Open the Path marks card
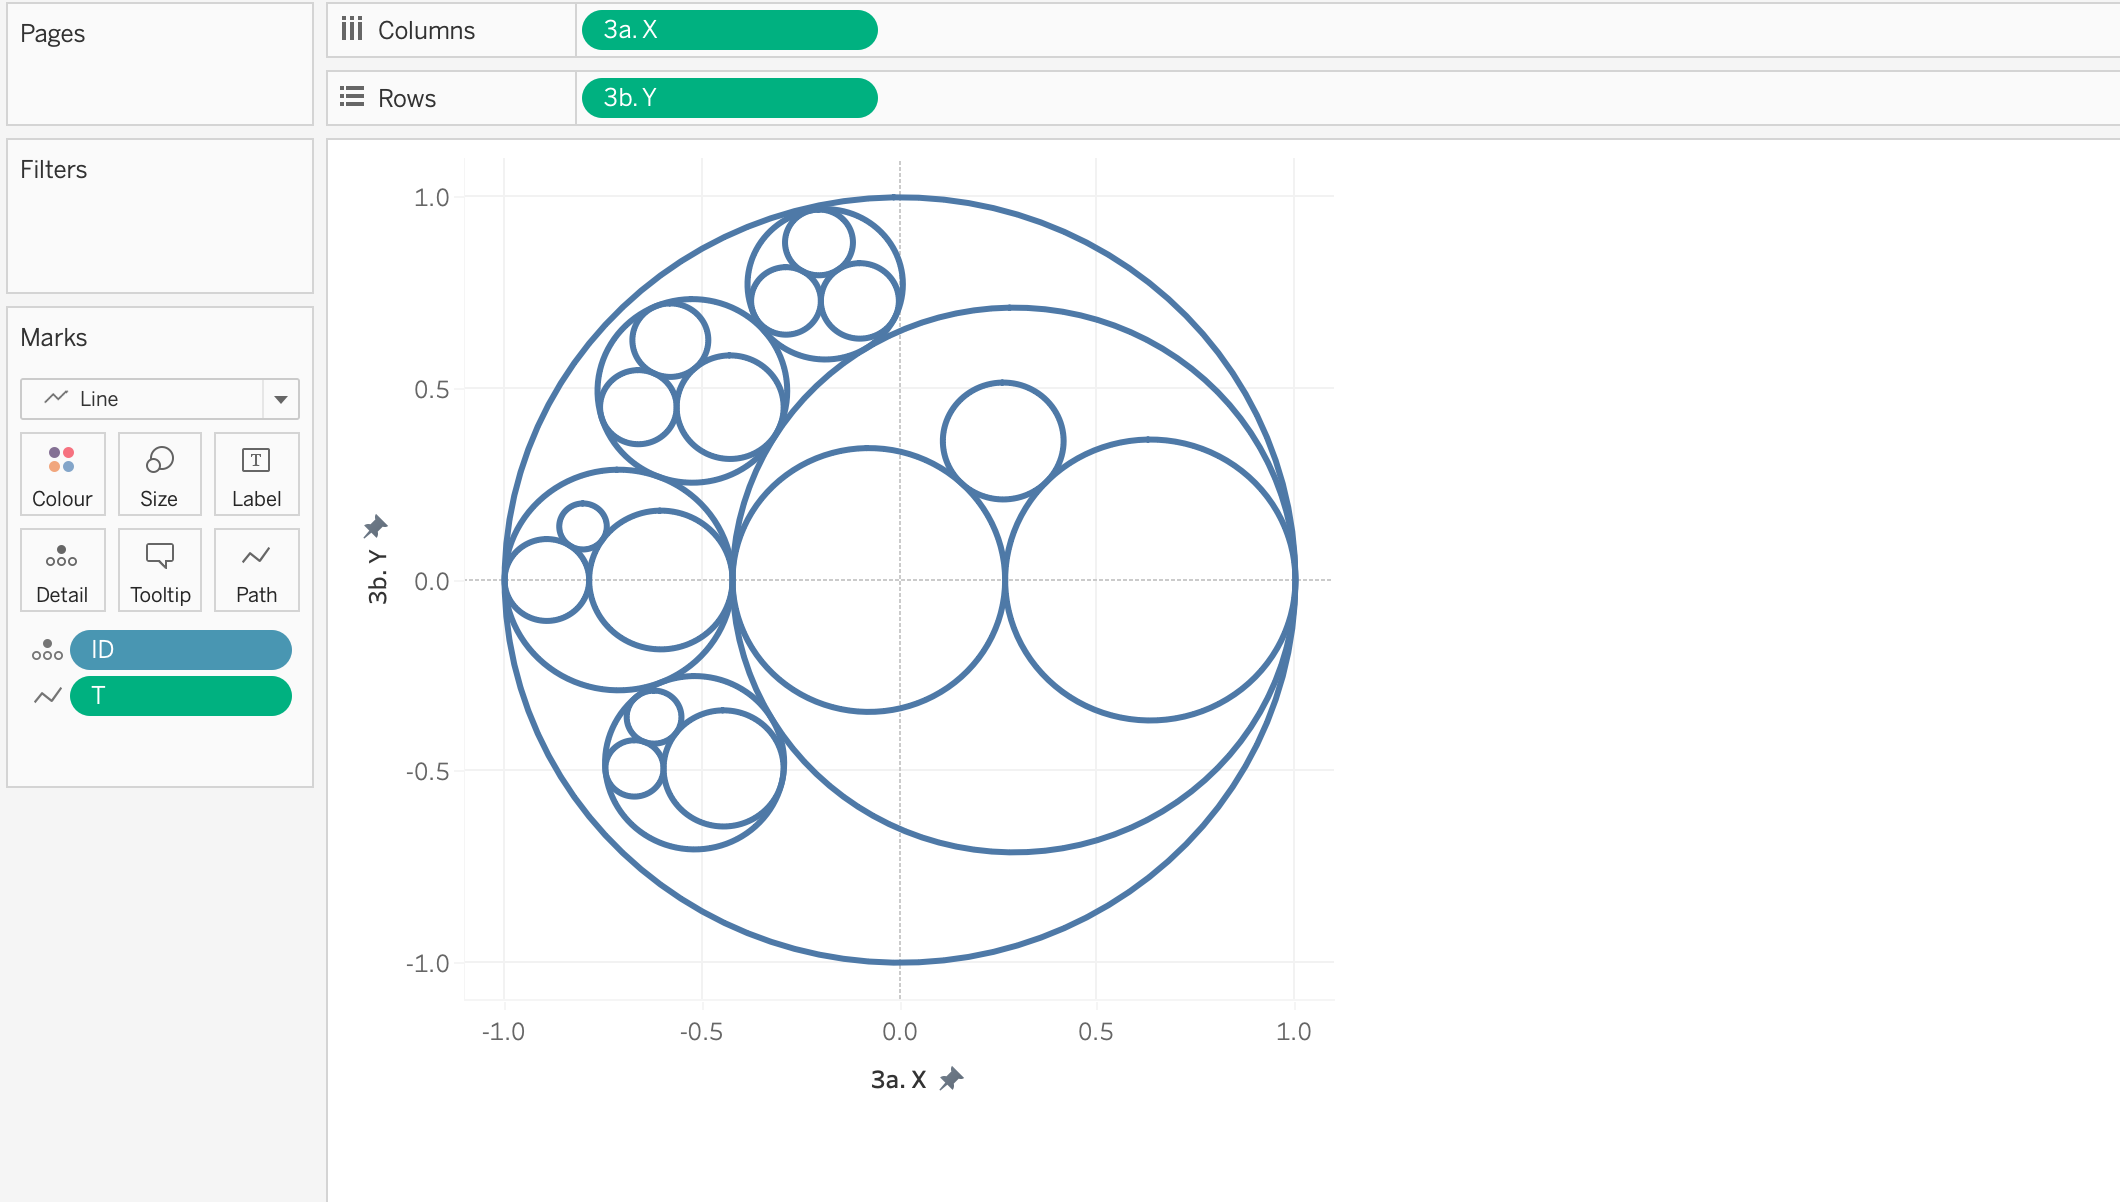The image size is (2120, 1202). 256,570
